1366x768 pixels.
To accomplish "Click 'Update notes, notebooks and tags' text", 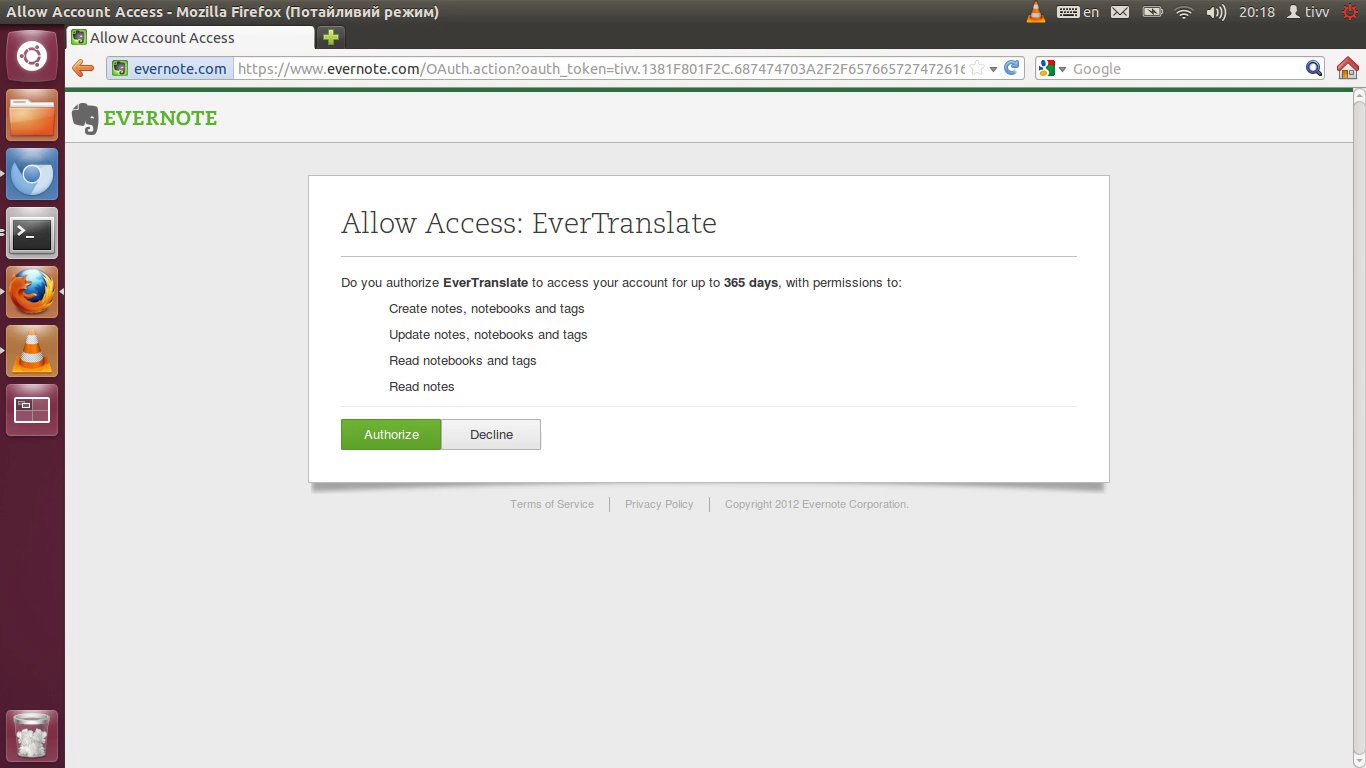I will pyautogui.click(x=488, y=334).
